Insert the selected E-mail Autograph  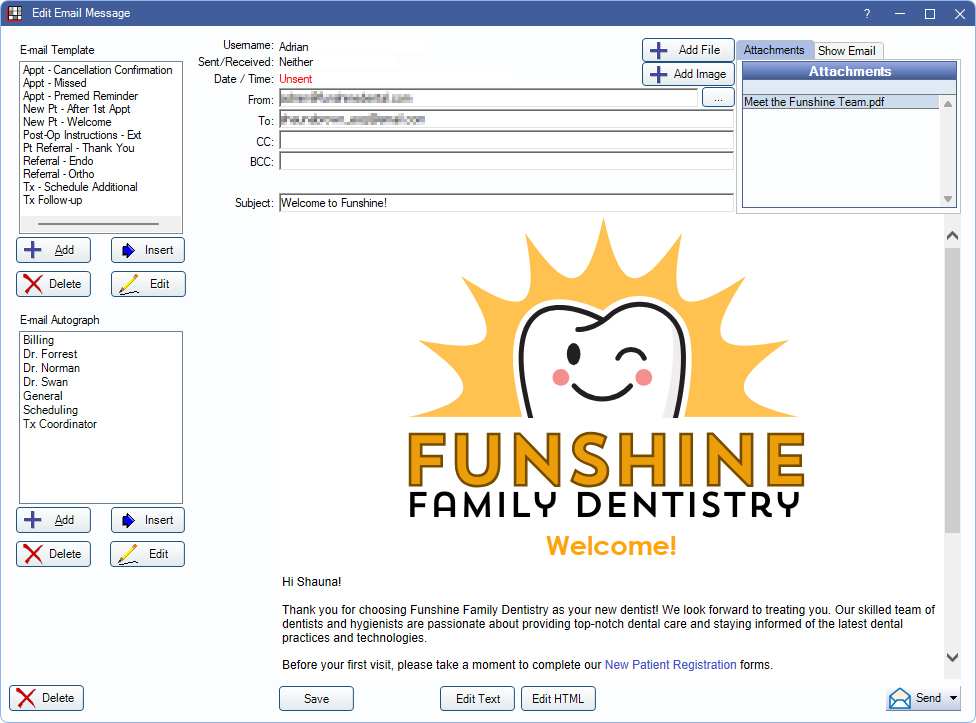147,520
